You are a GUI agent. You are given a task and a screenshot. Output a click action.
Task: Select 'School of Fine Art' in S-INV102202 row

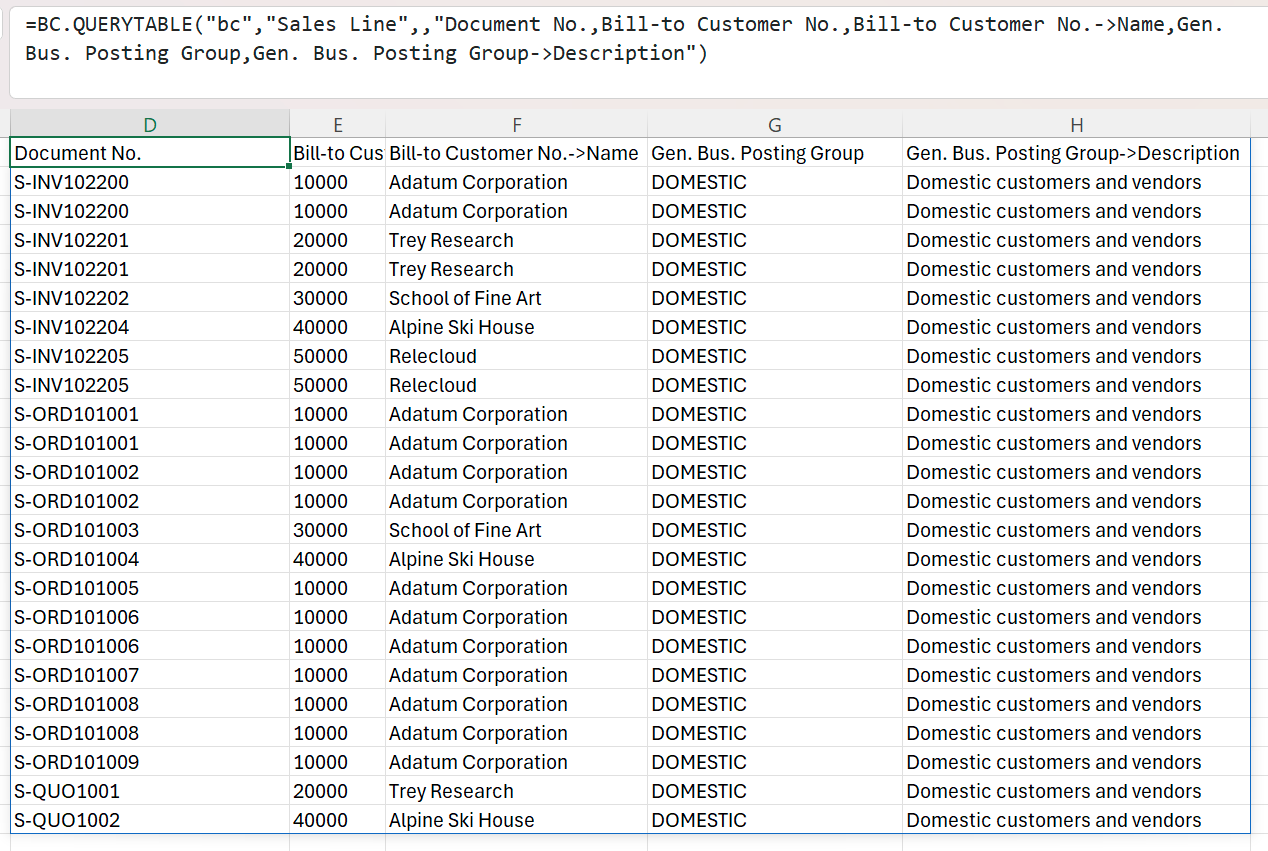pos(517,298)
